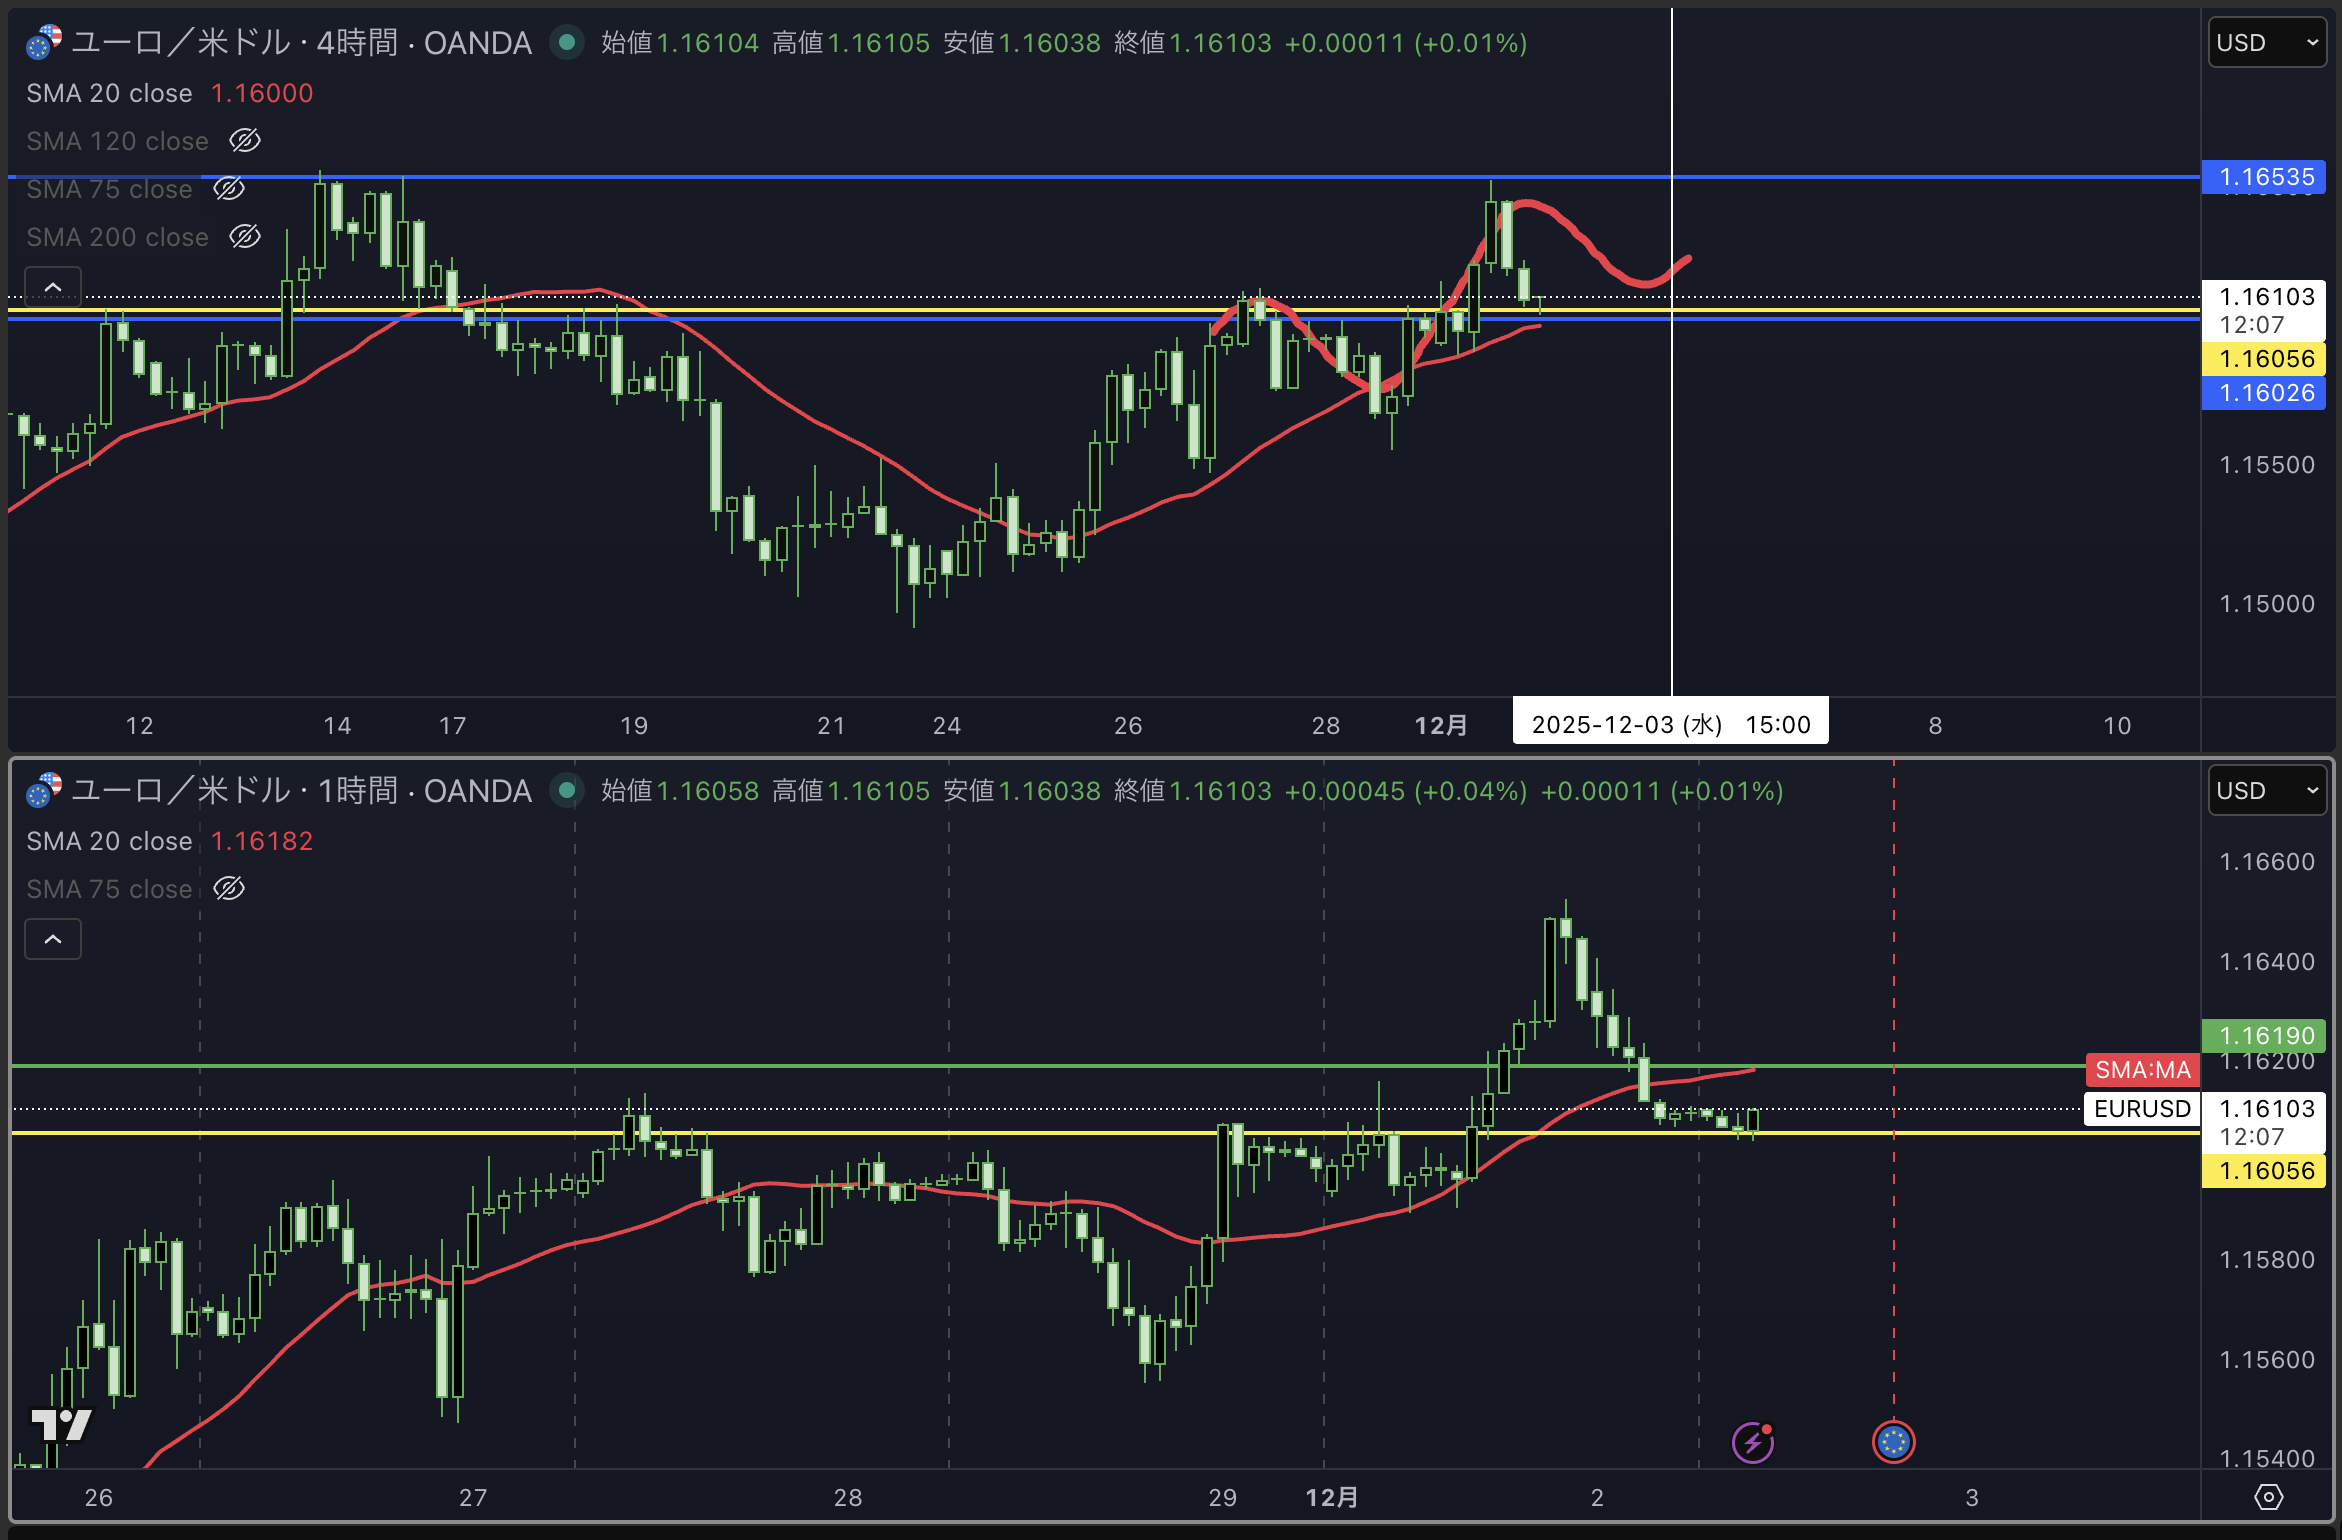Click the EUR/USD flag icon on the 1-hour chart
Viewport: 2342px width, 1540px height.
(43, 791)
